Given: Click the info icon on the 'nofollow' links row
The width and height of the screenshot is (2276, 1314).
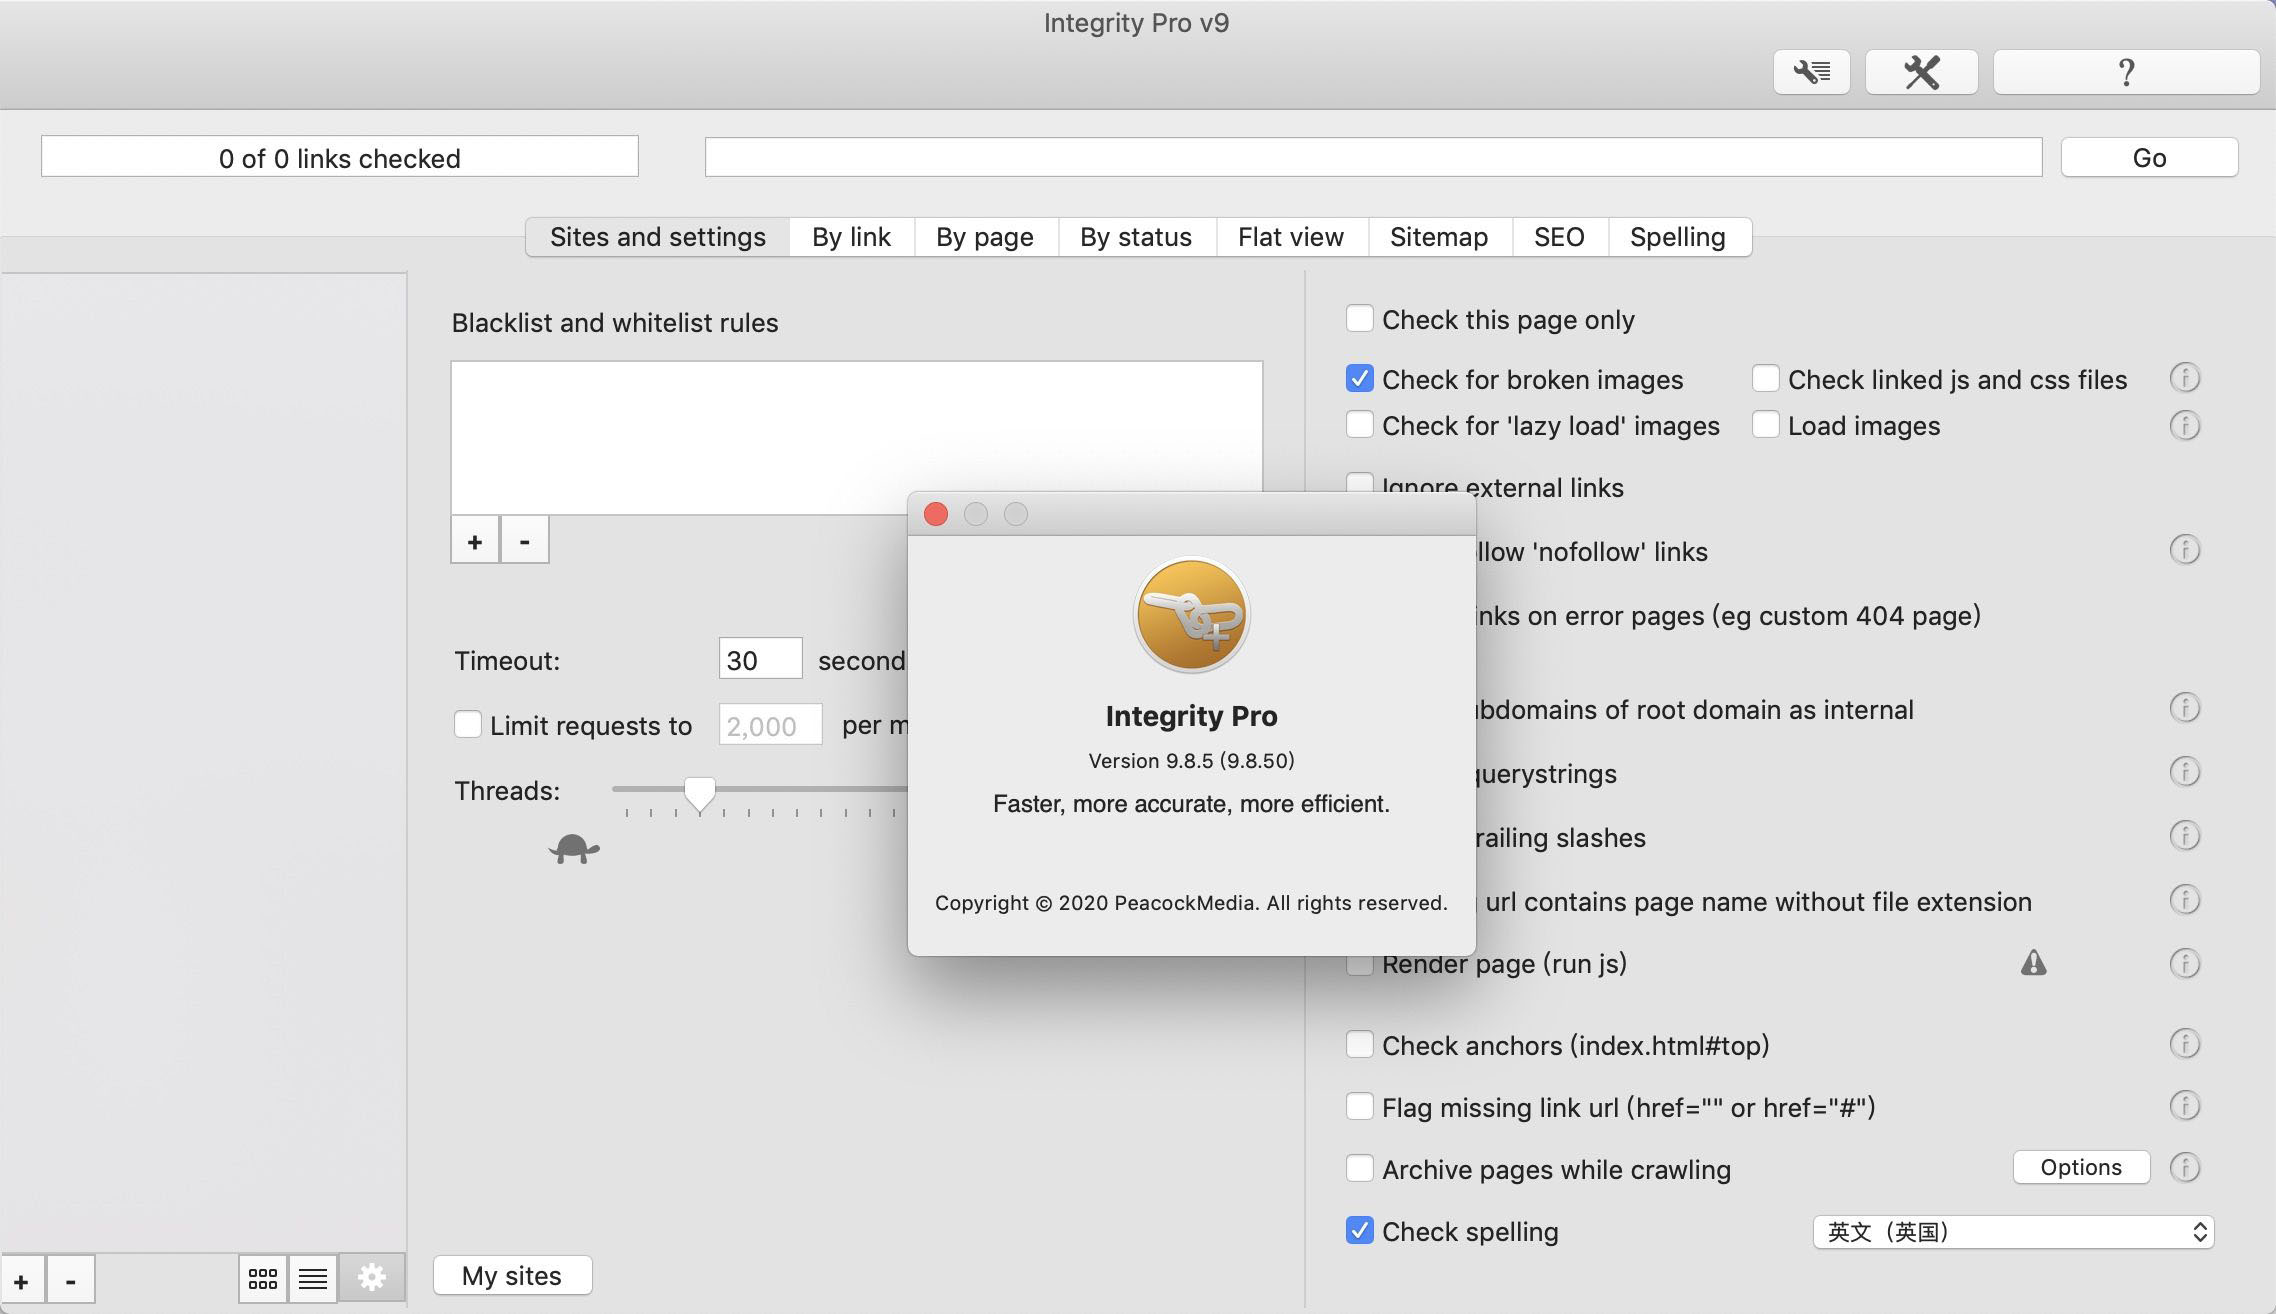Looking at the screenshot, I should [2184, 549].
